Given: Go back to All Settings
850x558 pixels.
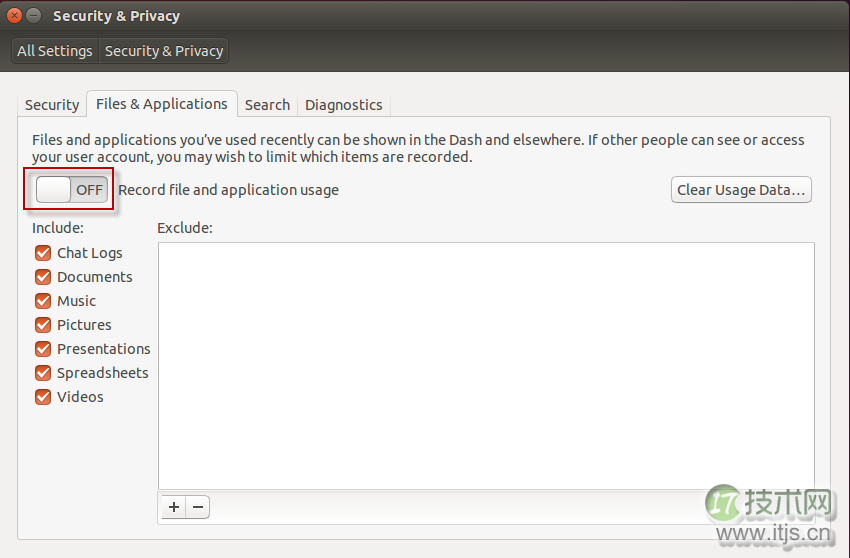Looking at the screenshot, I should [55, 51].
